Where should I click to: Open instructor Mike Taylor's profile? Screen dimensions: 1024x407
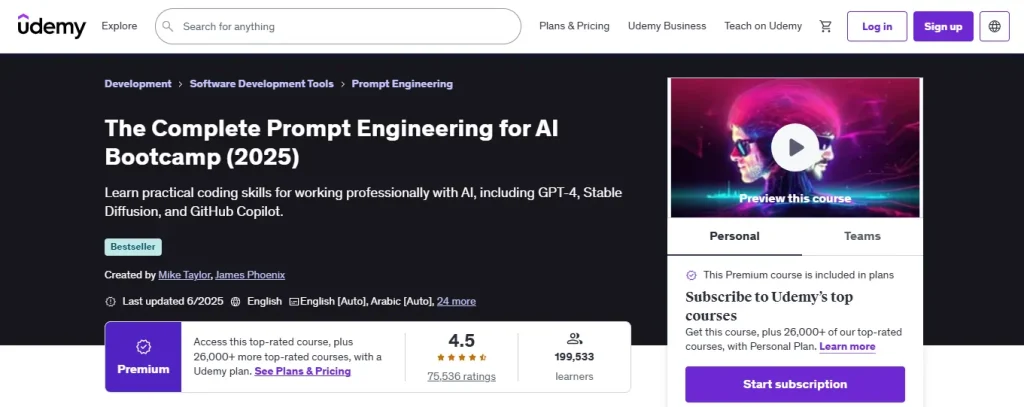pyautogui.click(x=184, y=275)
